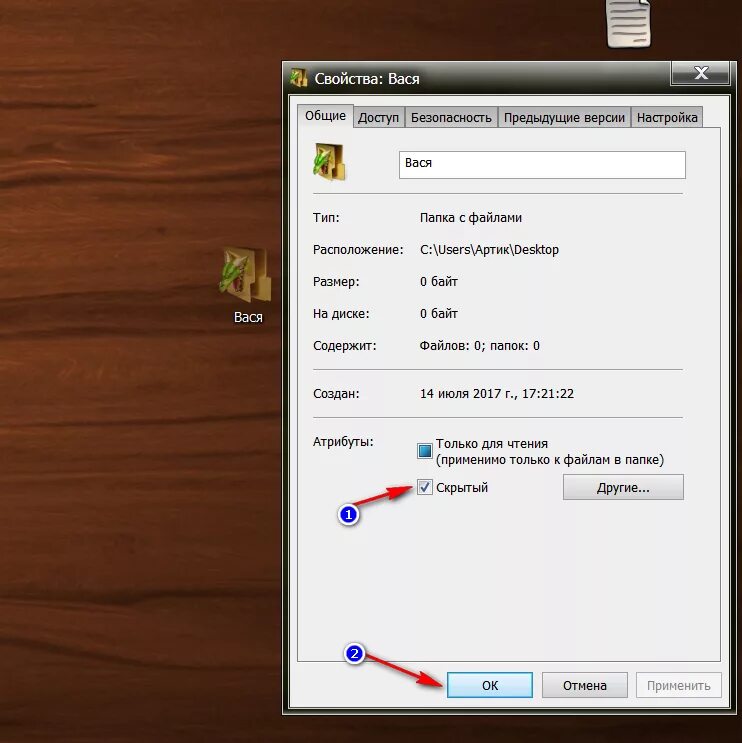Click the На диске value 0 байт
742x743 pixels.
439,314
